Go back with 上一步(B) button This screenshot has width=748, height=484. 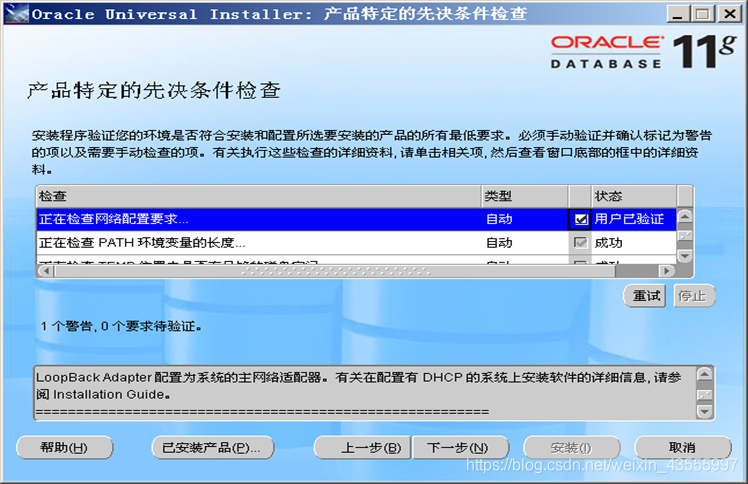click(363, 448)
